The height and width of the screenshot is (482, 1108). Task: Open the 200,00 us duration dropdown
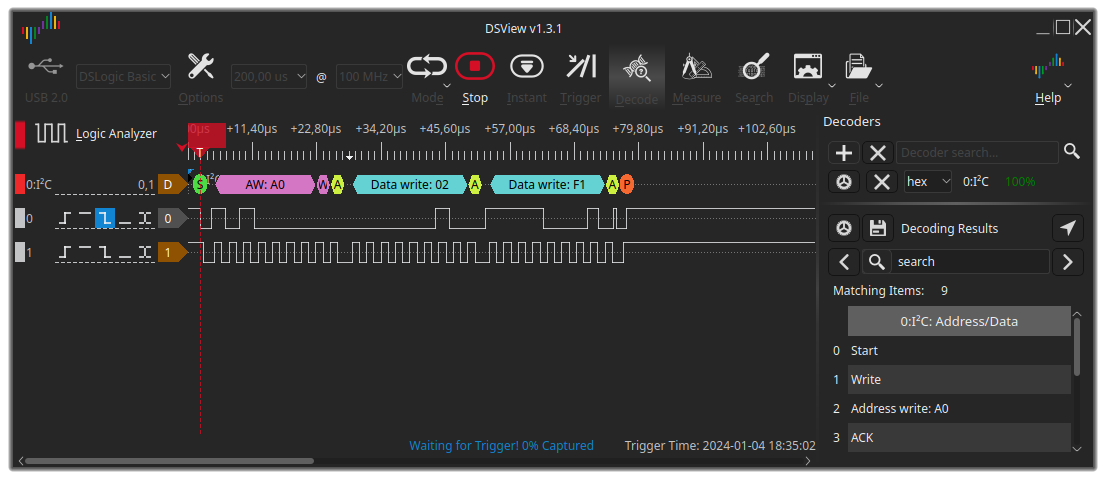coord(269,76)
